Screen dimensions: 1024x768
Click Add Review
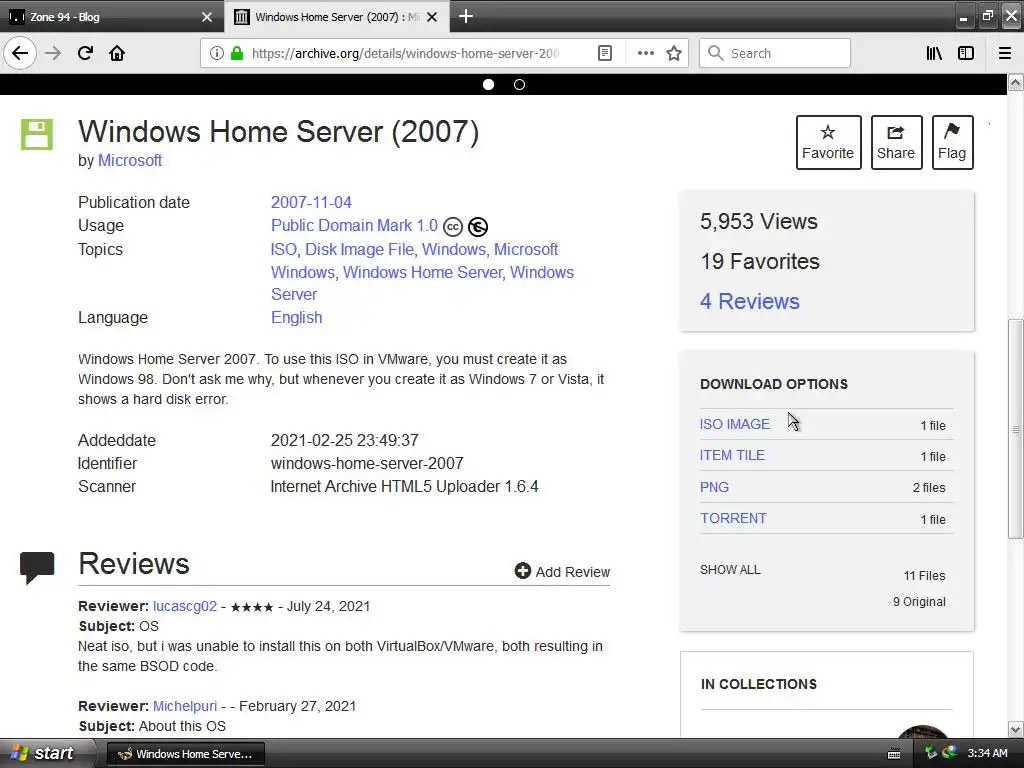562,571
